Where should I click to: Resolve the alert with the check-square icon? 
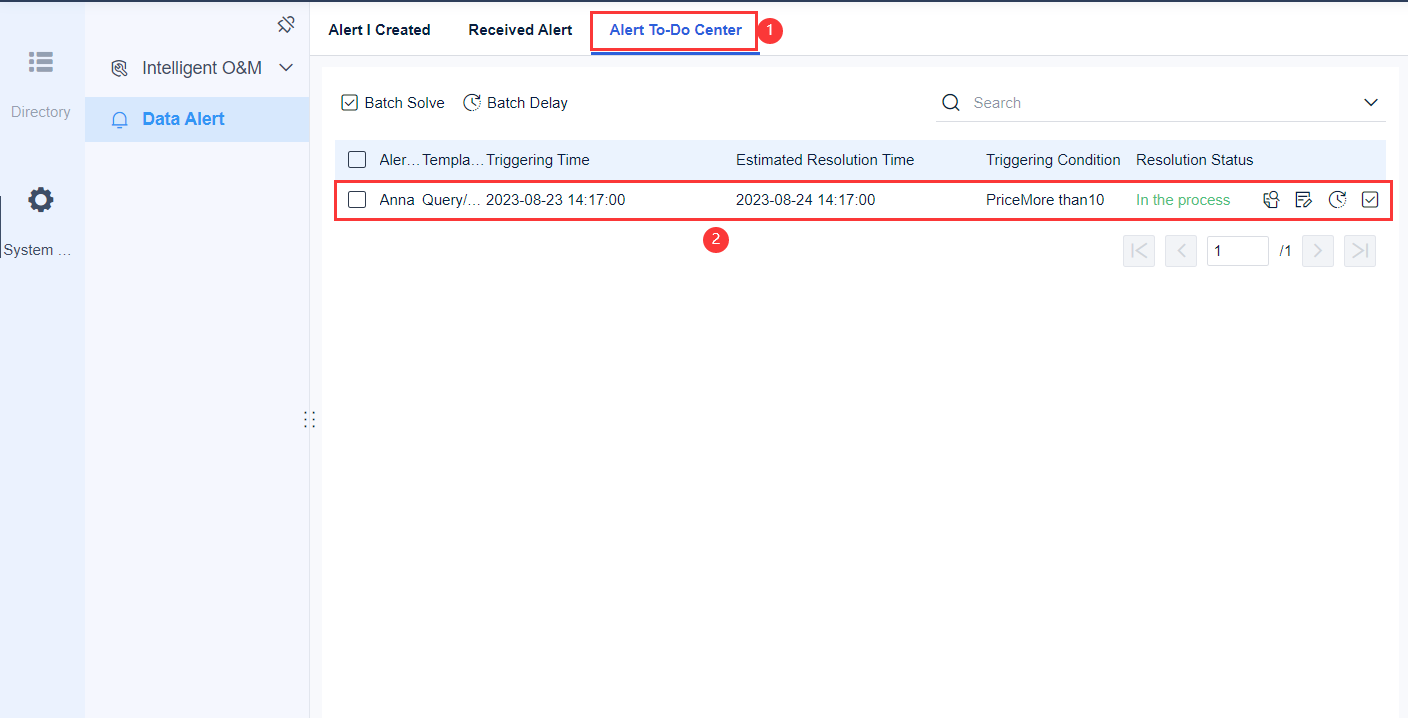click(1370, 199)
